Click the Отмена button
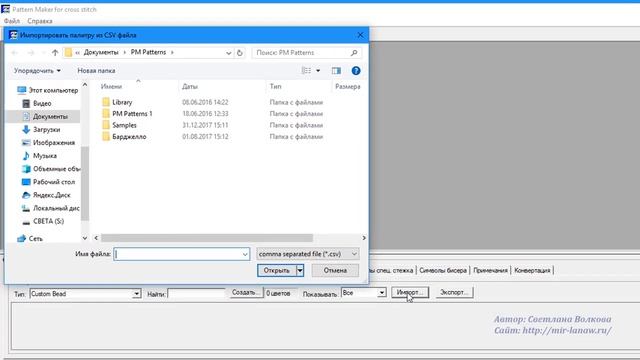The image size is (640, 360). coord(335,270)
